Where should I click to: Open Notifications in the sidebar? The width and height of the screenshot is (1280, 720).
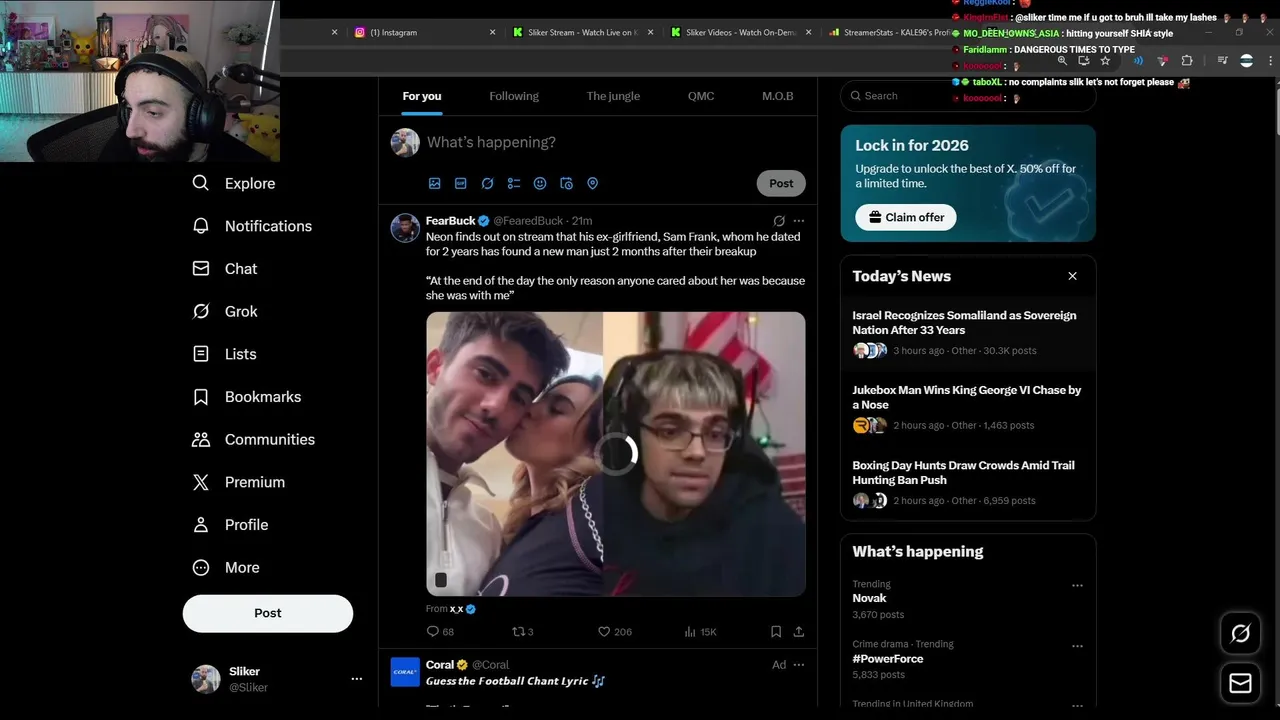252,226
